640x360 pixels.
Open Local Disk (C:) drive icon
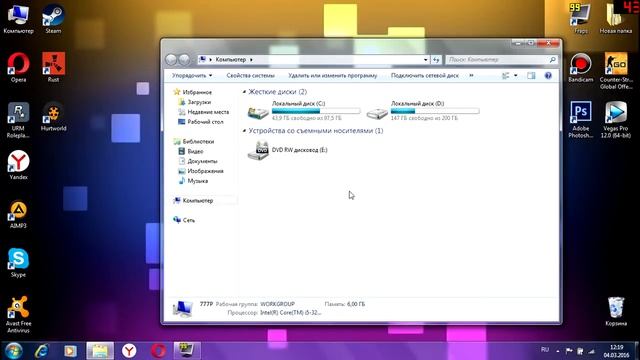tap(258, 113)
